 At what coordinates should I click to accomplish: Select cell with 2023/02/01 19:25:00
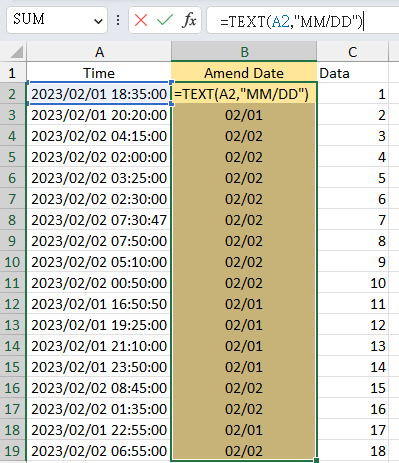tap(99, 325)
